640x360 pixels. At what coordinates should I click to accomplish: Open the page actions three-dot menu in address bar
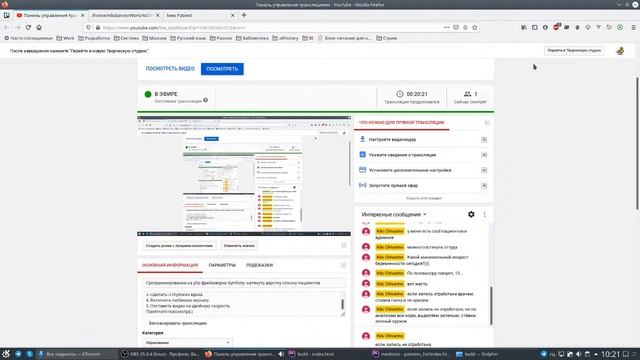[x=447, y=27]
